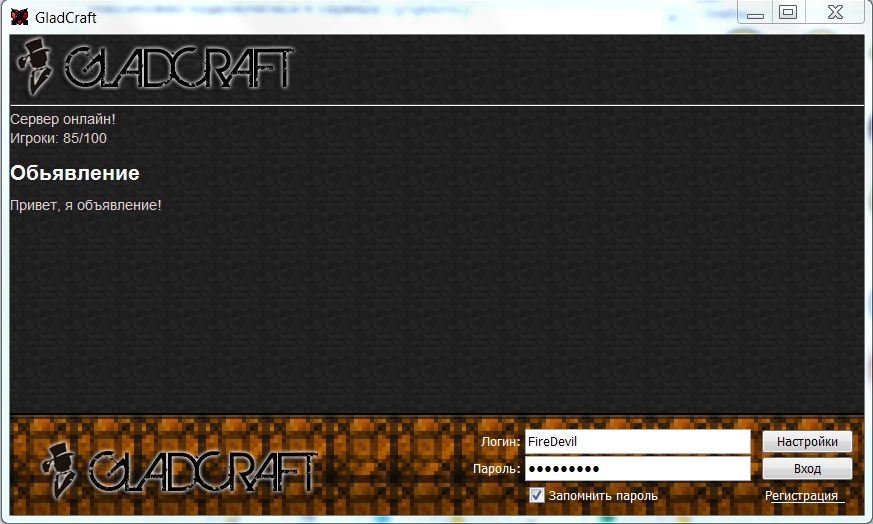
Task: Click the 'Пароль:' label
Action: (x=496, y=469)
